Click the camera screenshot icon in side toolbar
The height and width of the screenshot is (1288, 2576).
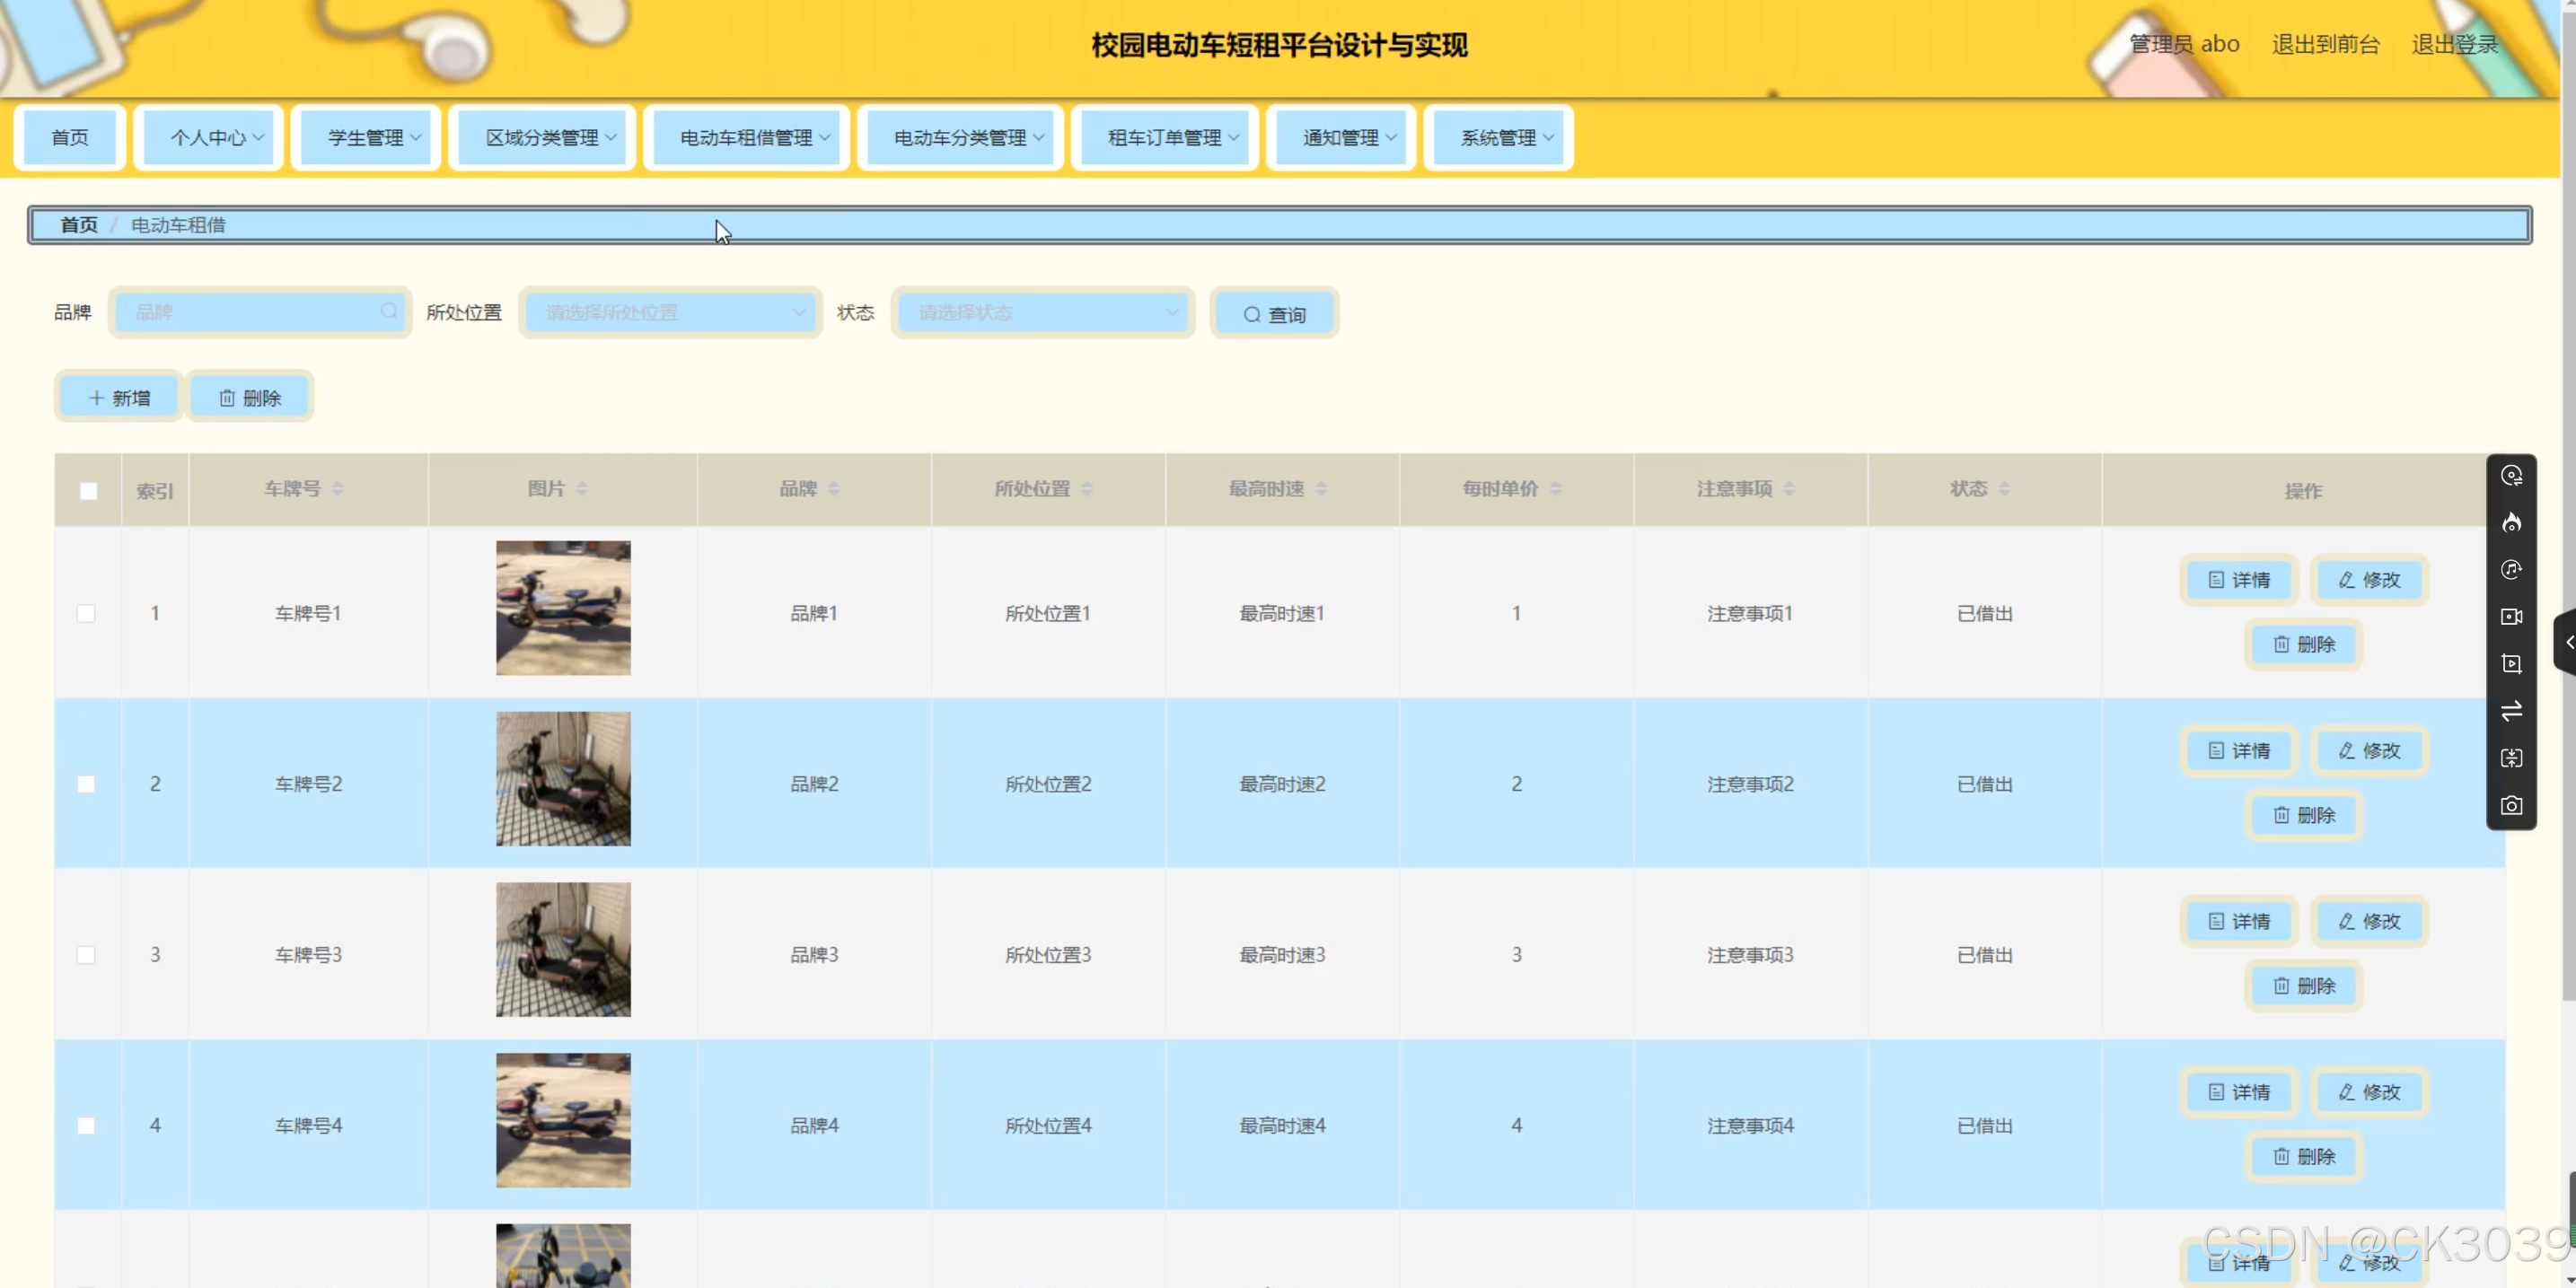tap(2511, 806)
